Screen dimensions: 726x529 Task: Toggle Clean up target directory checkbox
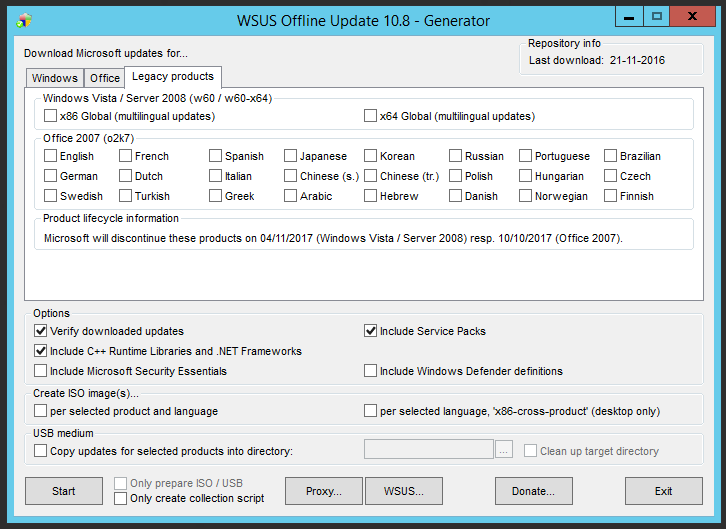(530, 451)
